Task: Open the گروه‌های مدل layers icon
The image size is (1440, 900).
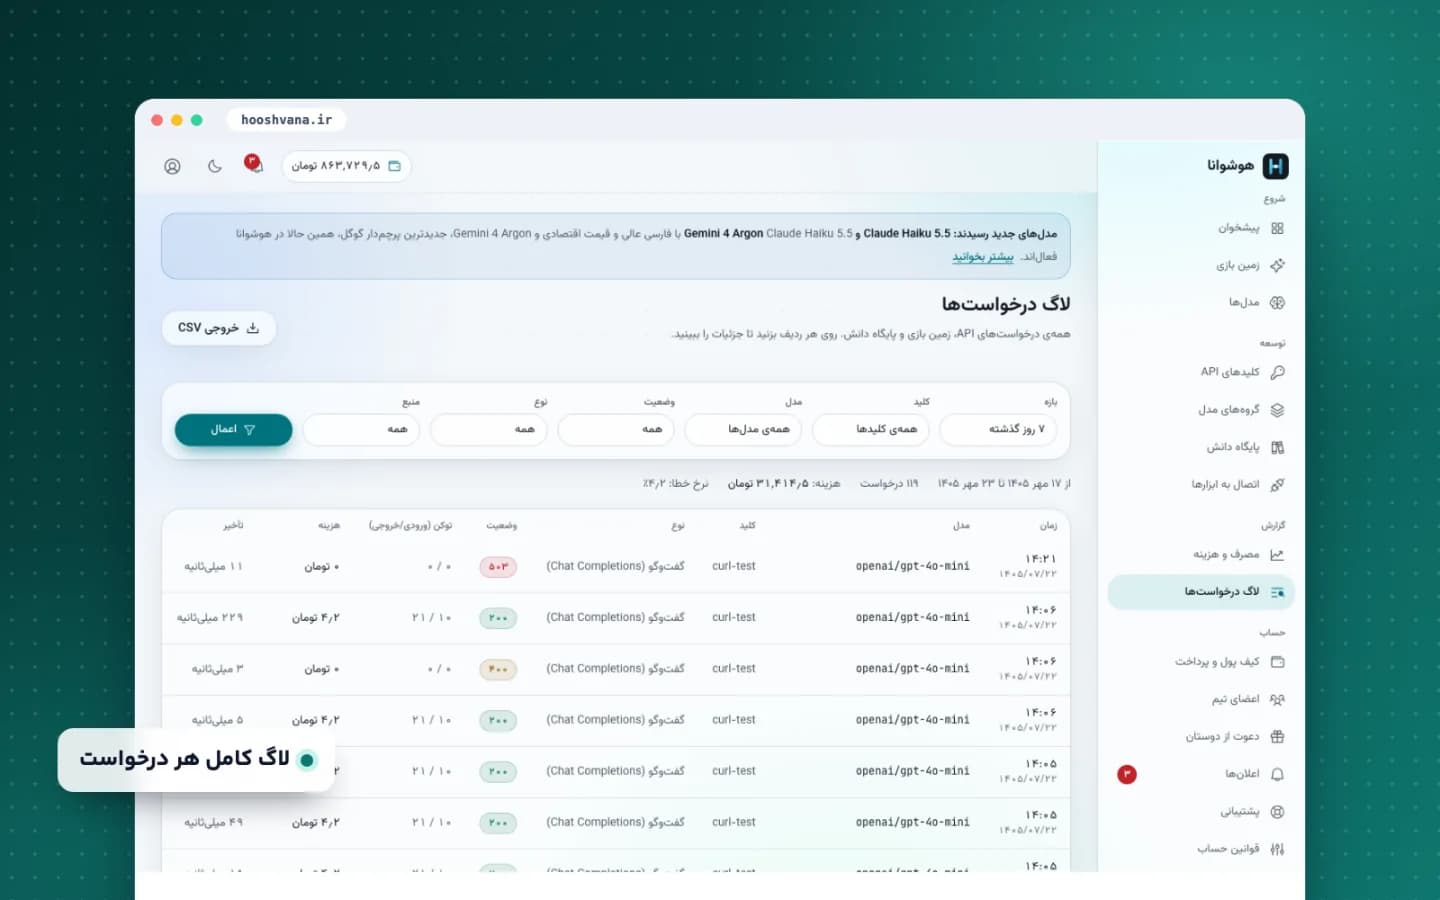Action: (1277, 410)
